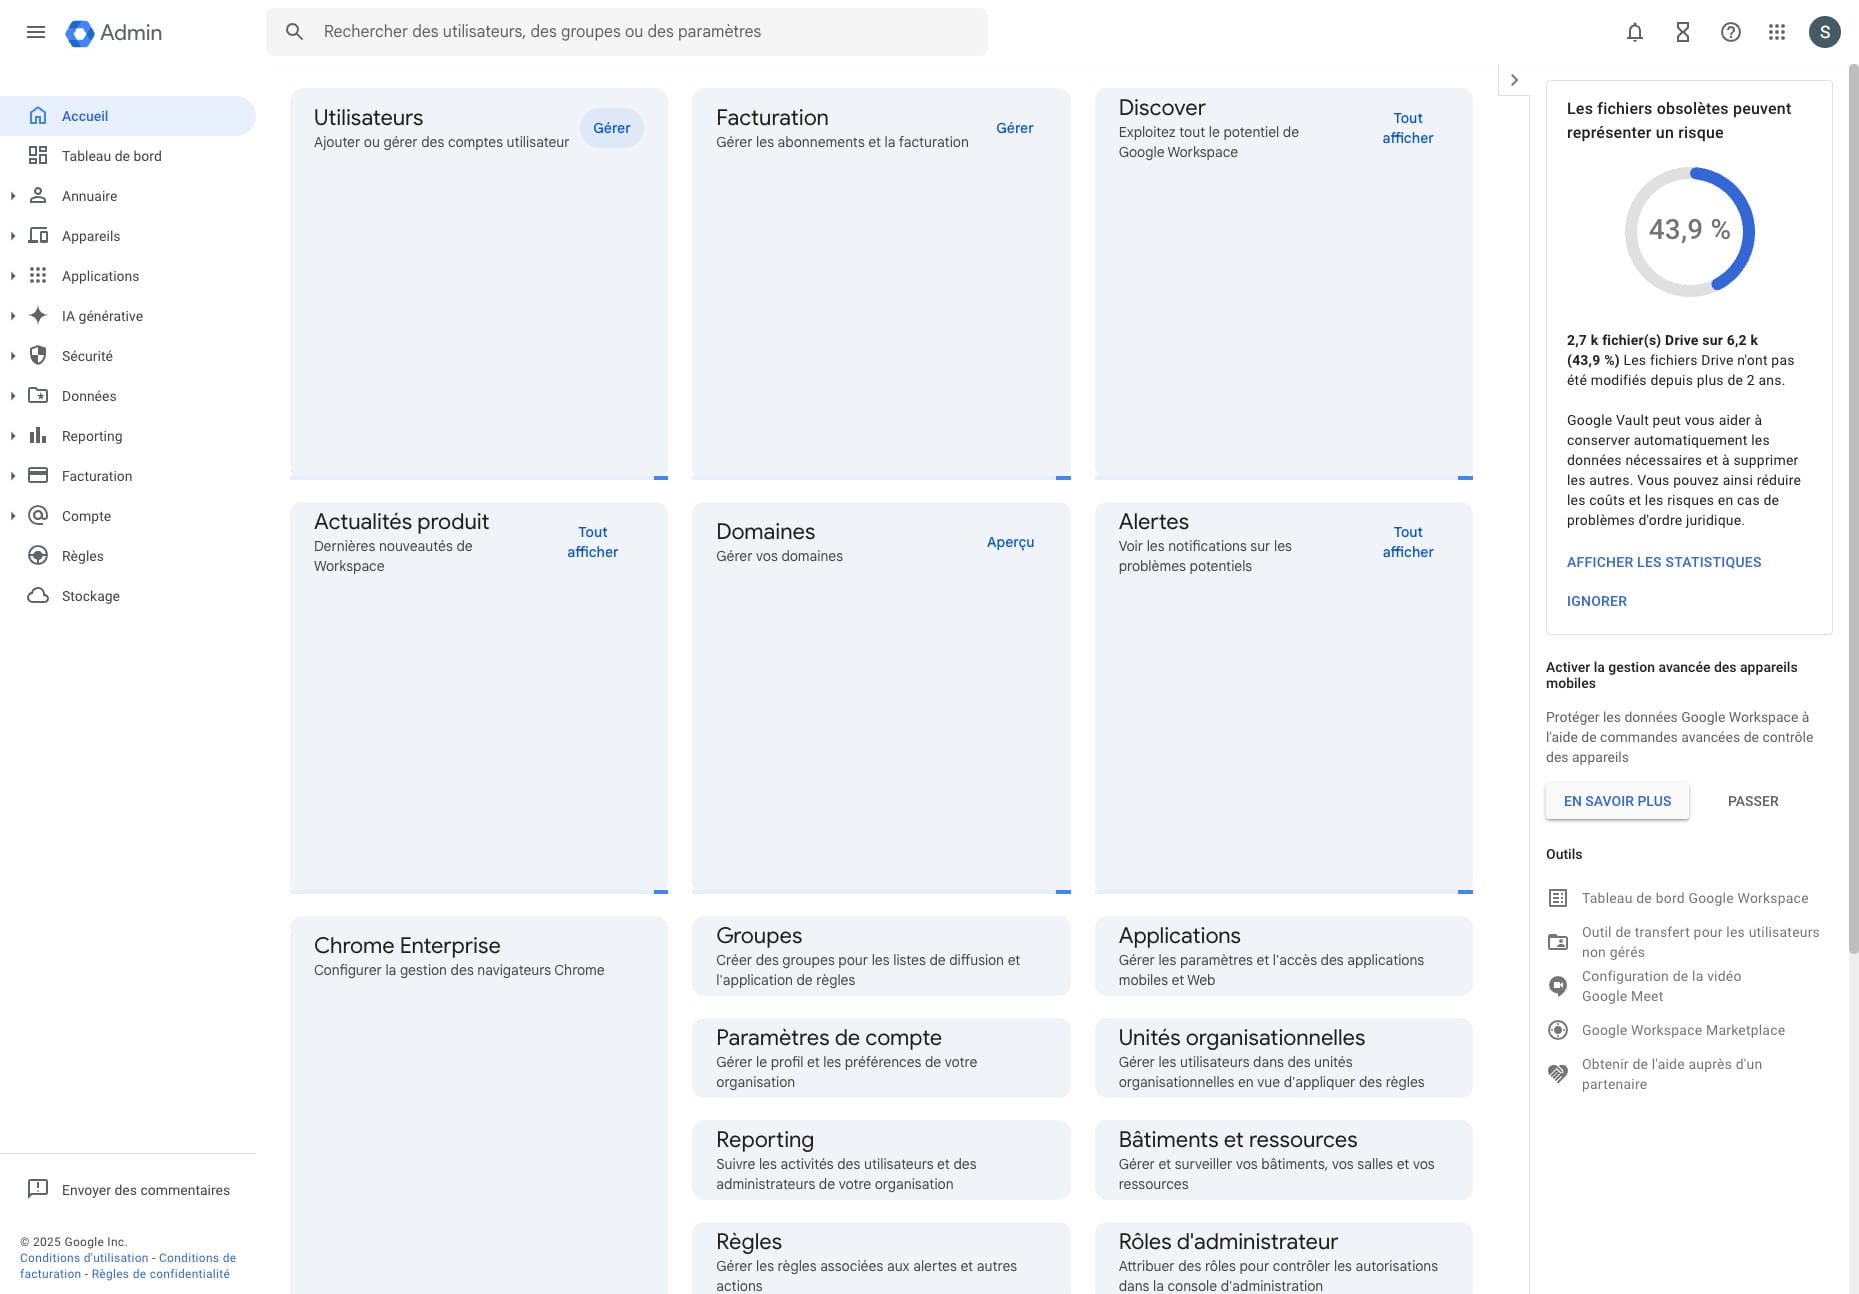Click the Compte at-sign icon

click(x=38, y=516)
